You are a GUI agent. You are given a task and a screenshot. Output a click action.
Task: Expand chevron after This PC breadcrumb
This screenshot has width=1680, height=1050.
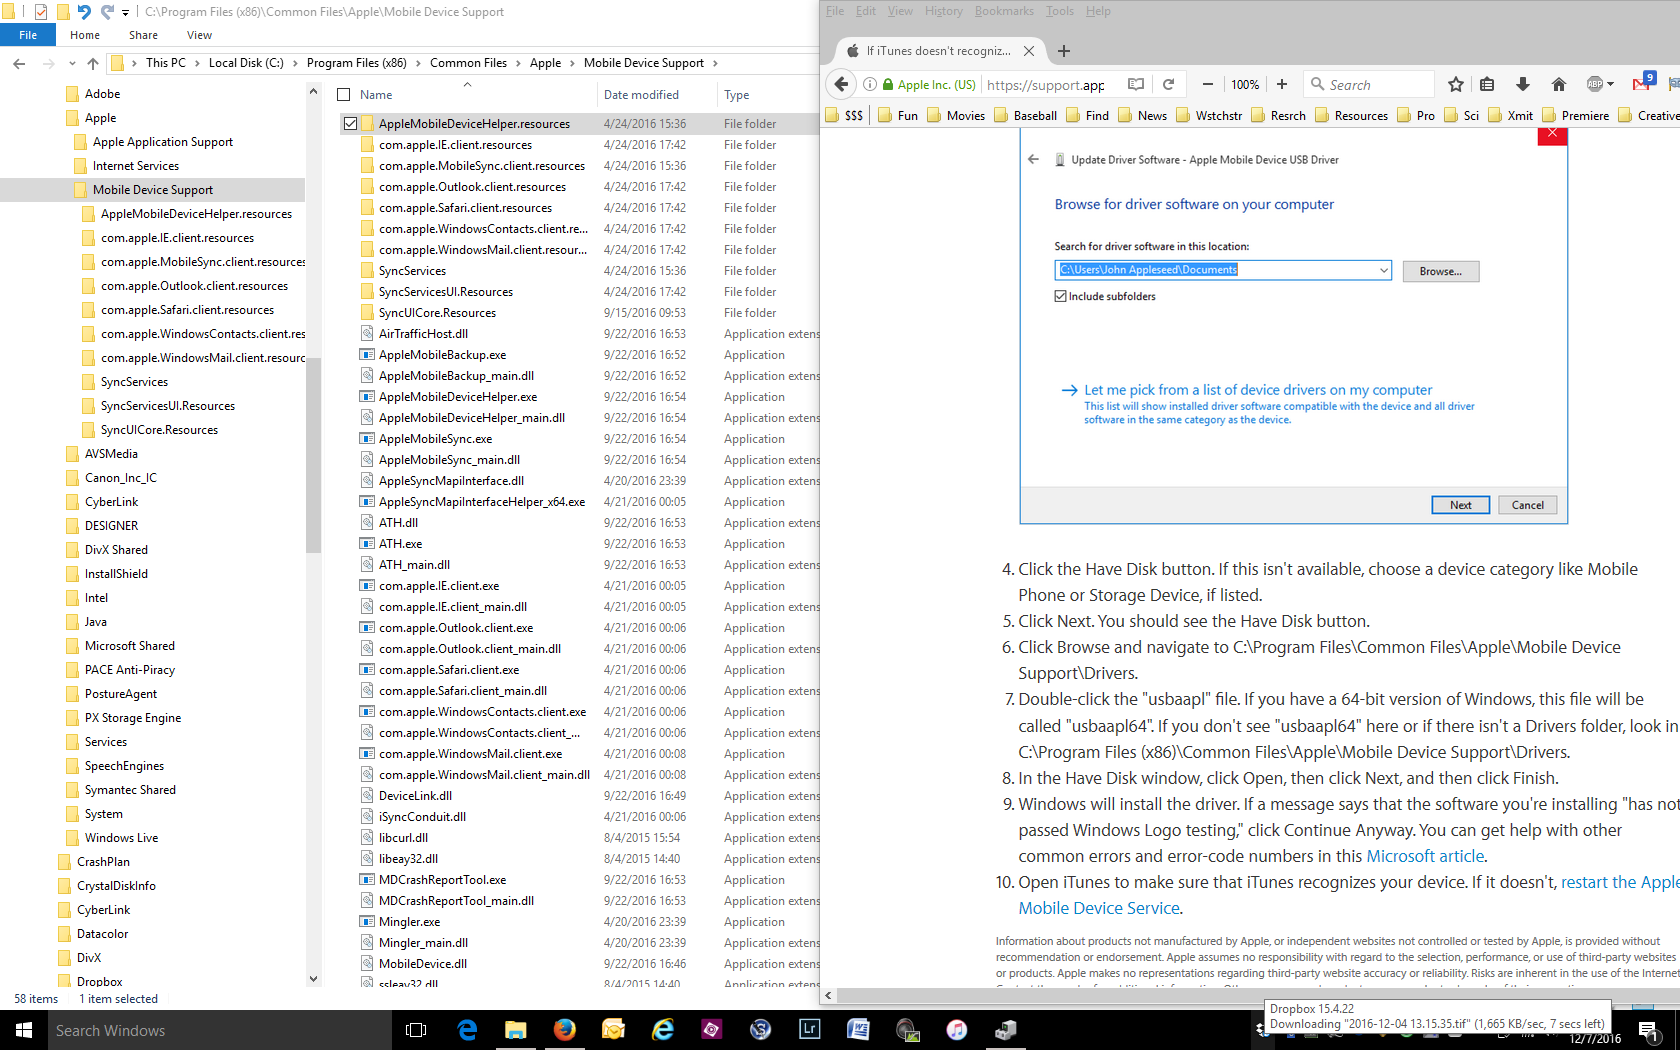click(197, 63)
